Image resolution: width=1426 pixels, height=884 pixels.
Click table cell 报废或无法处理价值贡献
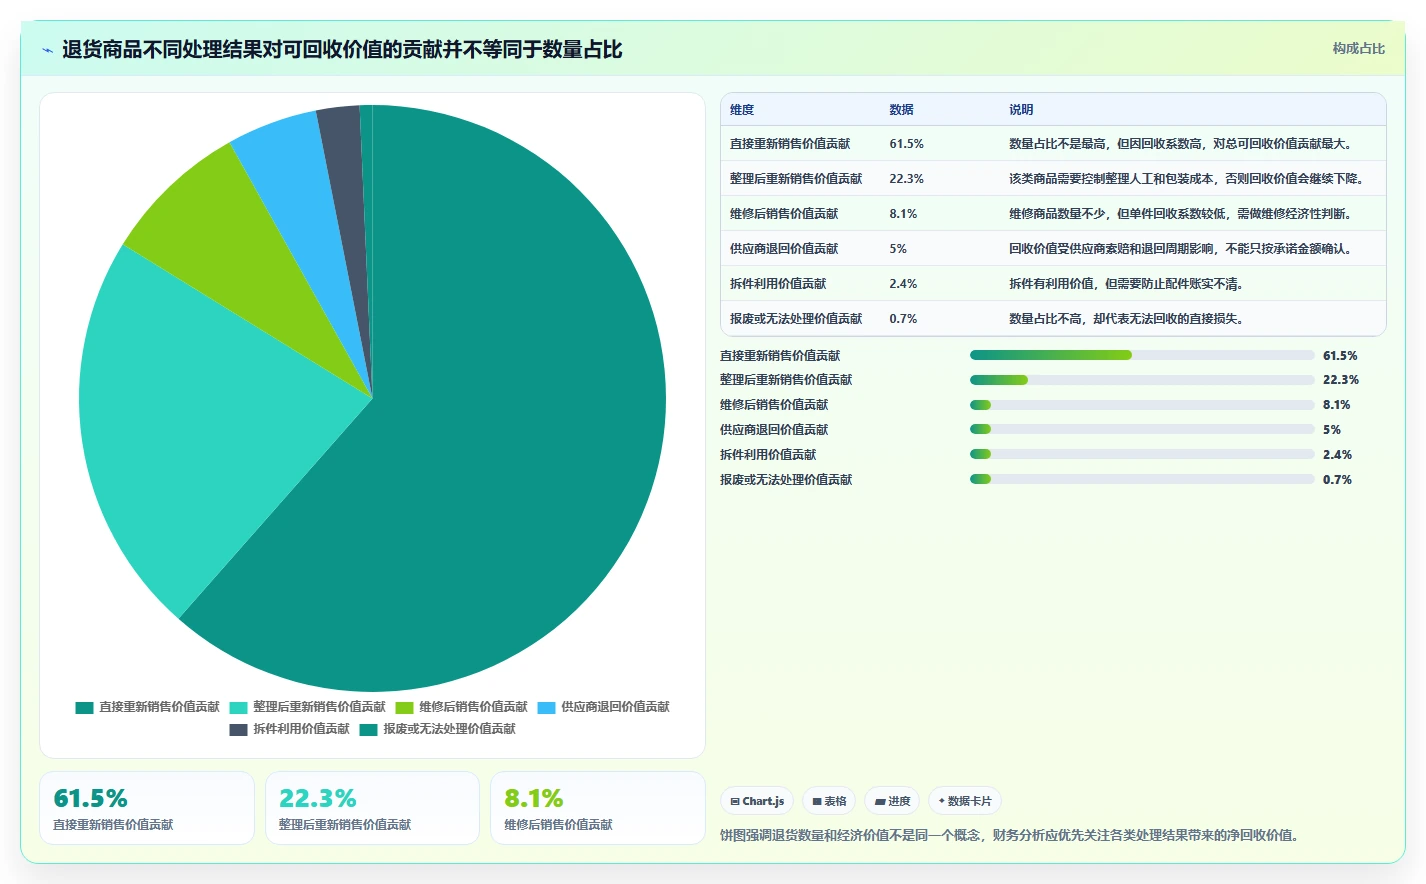[x=796, y=319]
